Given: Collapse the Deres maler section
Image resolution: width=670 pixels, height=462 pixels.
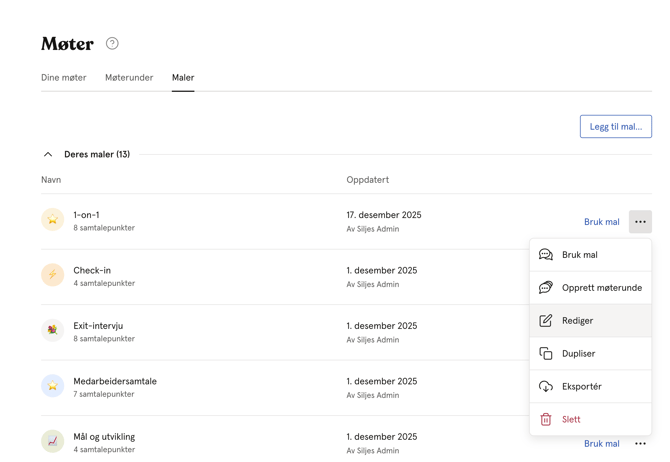Looking at the screenshot, I should 48,154.
